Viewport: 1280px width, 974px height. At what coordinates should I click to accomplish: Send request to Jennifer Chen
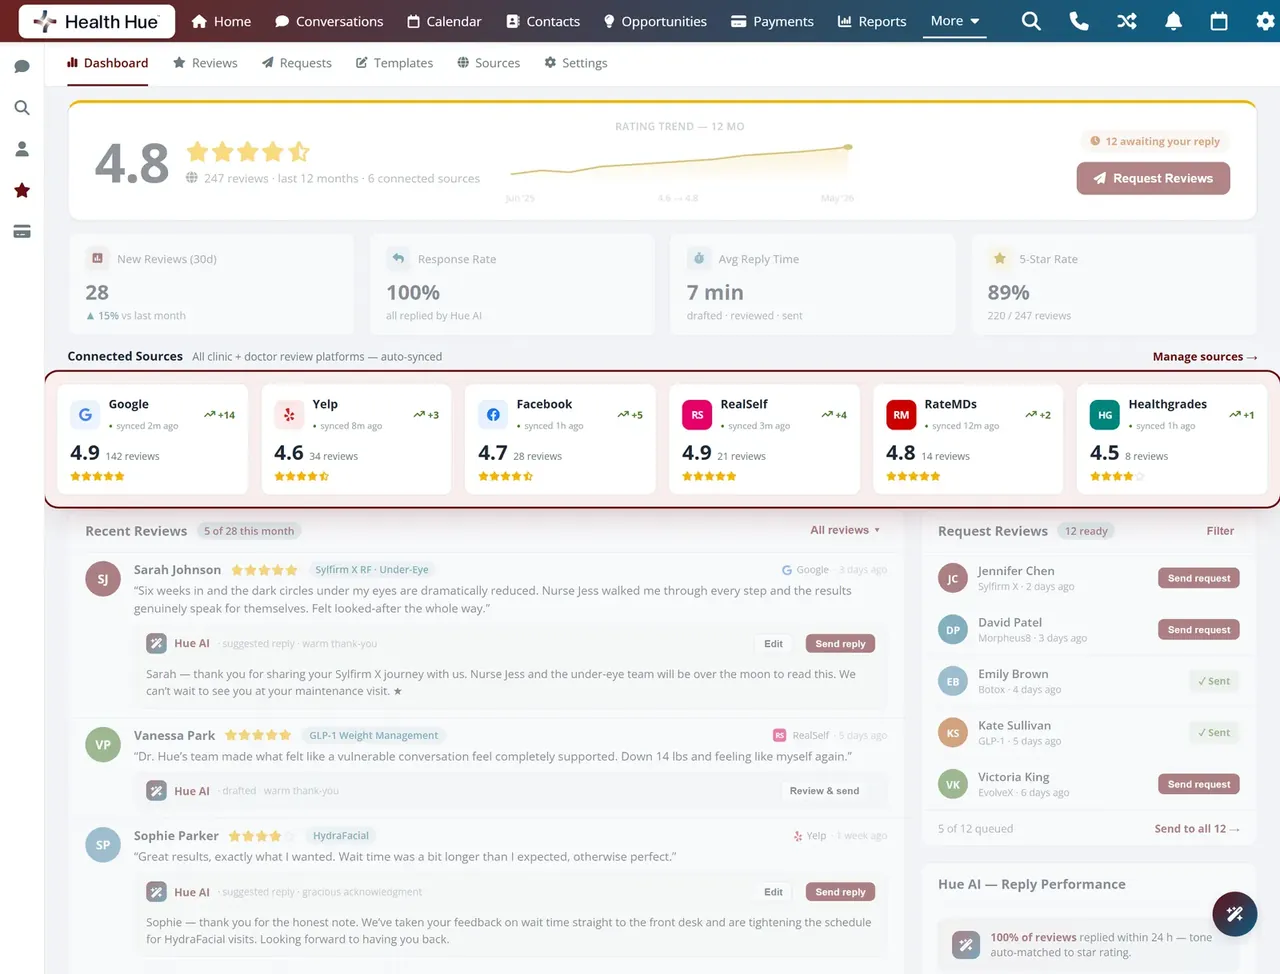(1199, 578)
